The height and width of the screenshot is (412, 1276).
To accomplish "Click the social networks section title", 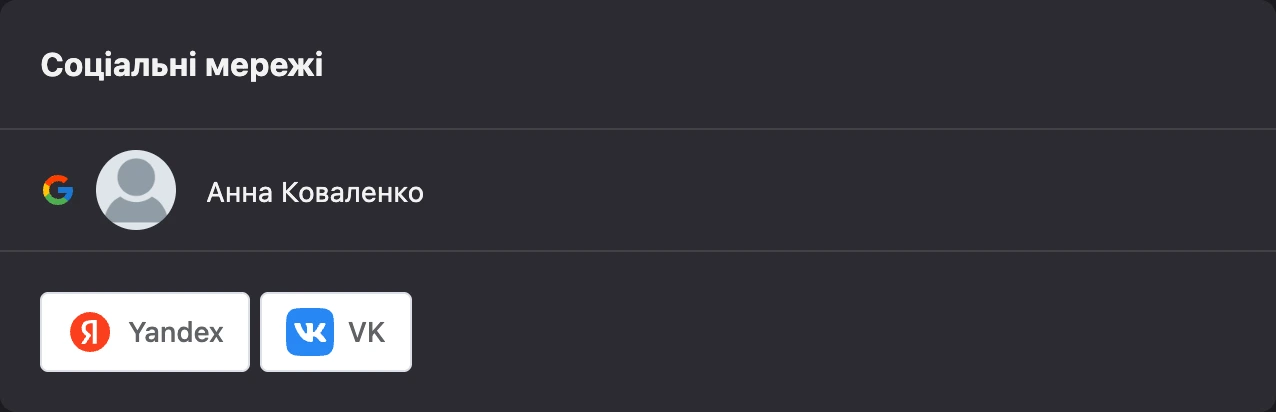I will pyautogui.click(x=181, y=66).
